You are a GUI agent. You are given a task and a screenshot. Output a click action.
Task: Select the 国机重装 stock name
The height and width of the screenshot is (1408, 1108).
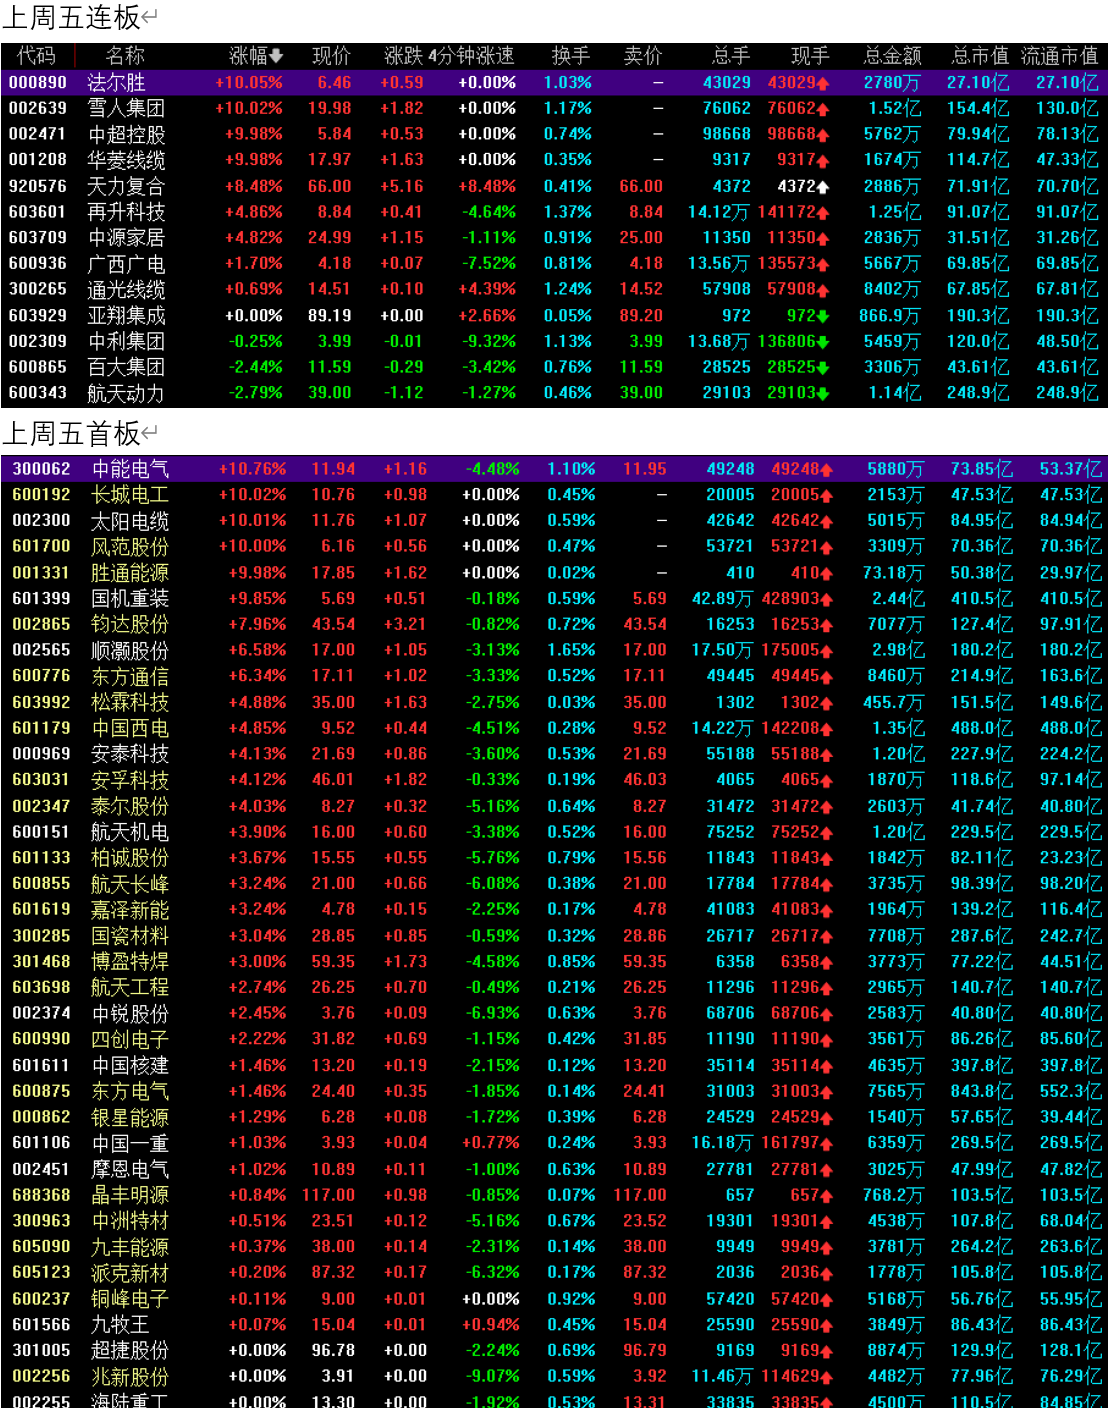[130, 599]
